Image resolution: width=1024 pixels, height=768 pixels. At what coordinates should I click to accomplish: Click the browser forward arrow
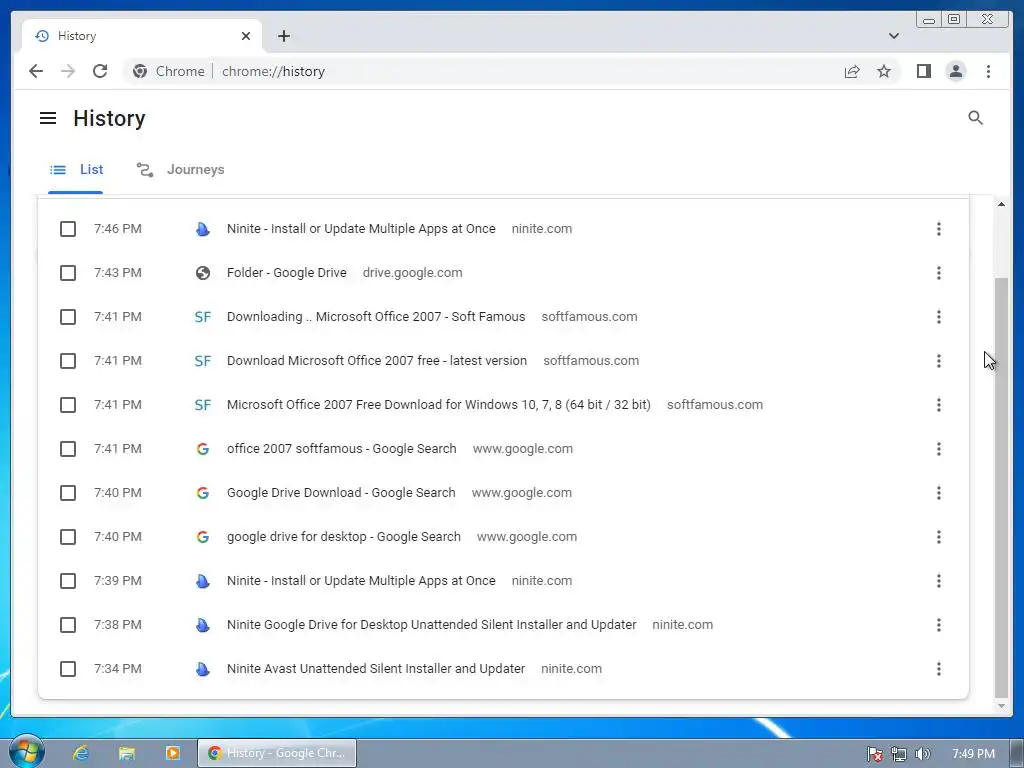tap(68, 71)
